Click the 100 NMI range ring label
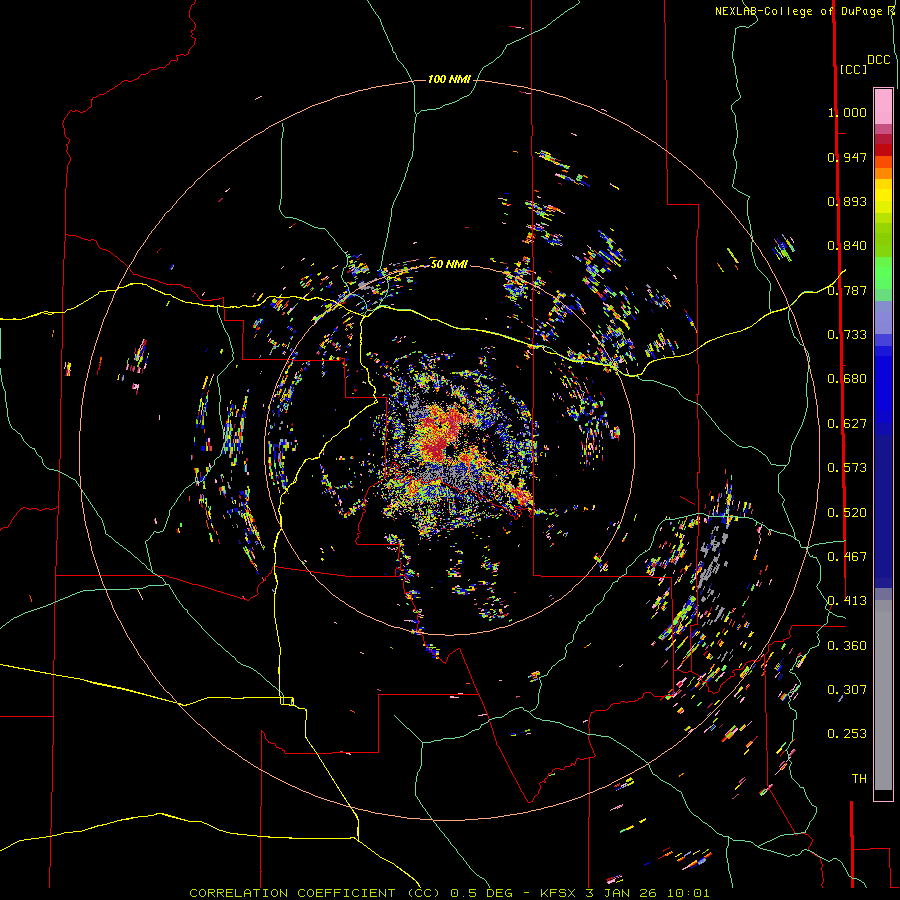This screenshot has height=900, width=900. pos(449,79)
